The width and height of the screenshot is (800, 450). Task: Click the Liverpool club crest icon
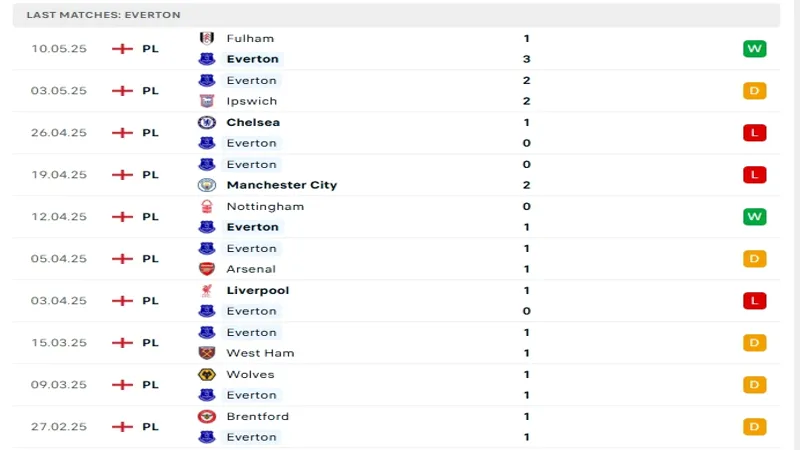coord(207,290)
